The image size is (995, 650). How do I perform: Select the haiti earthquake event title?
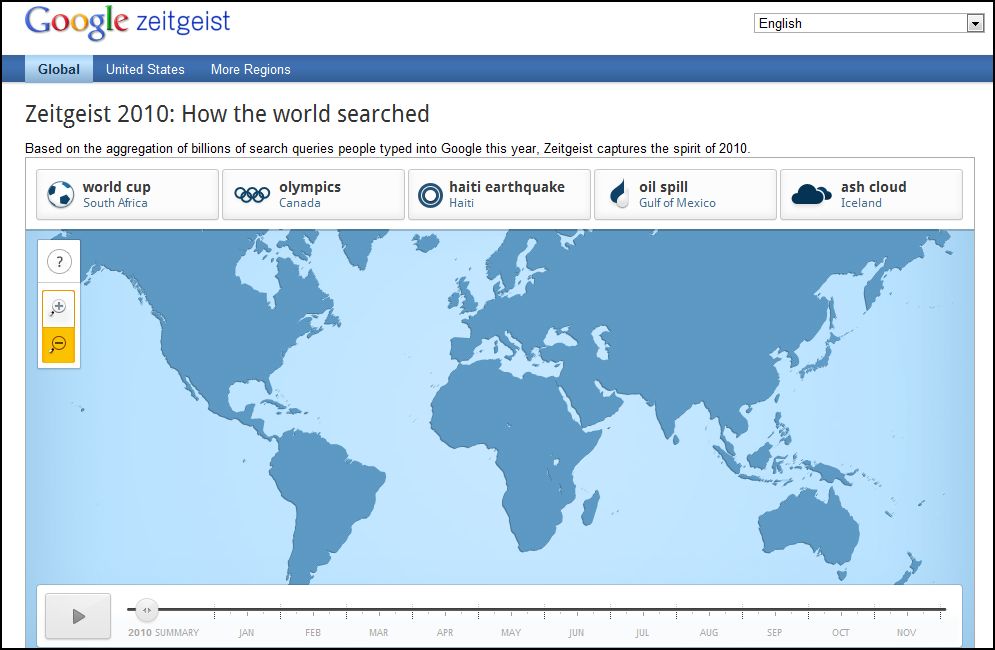(x=506, y=187)
